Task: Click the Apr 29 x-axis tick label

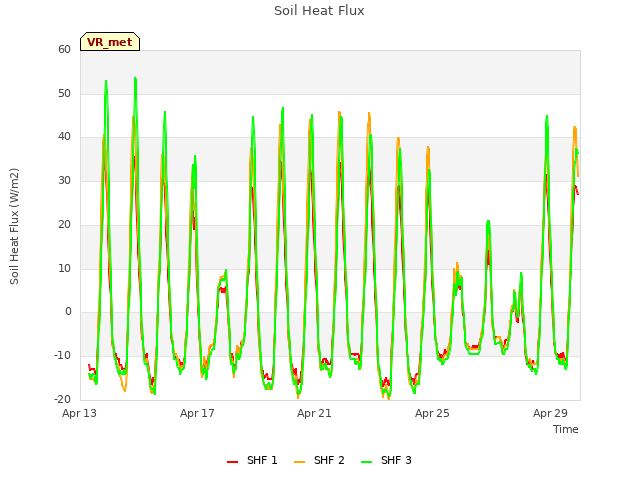Action: point(550,413)
